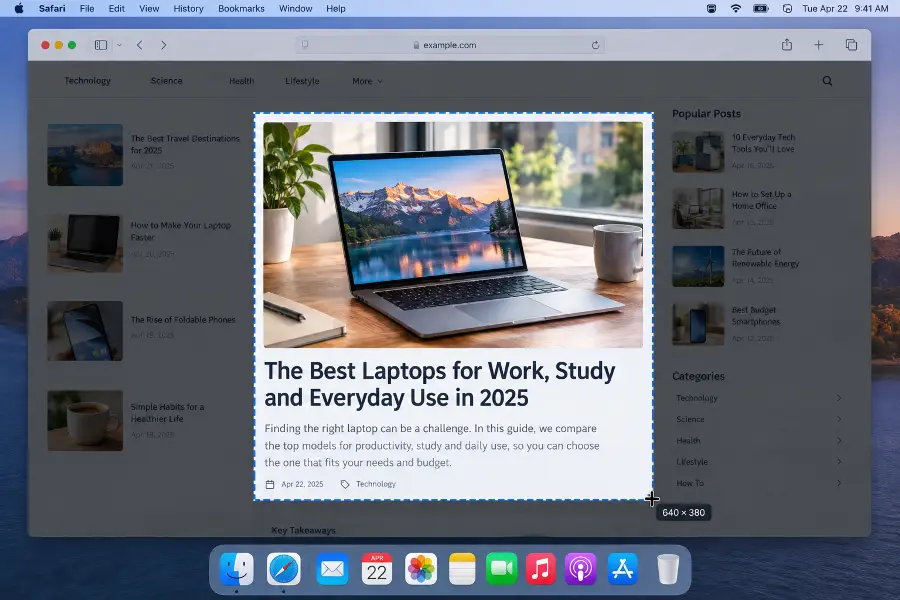Screen dimensions: 900x600
Task: Click the example.com address bar
Action: (x=450, y=45)
